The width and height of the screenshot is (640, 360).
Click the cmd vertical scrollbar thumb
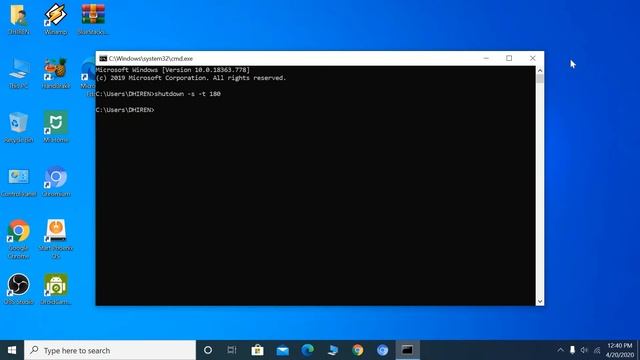coord(540,79)
